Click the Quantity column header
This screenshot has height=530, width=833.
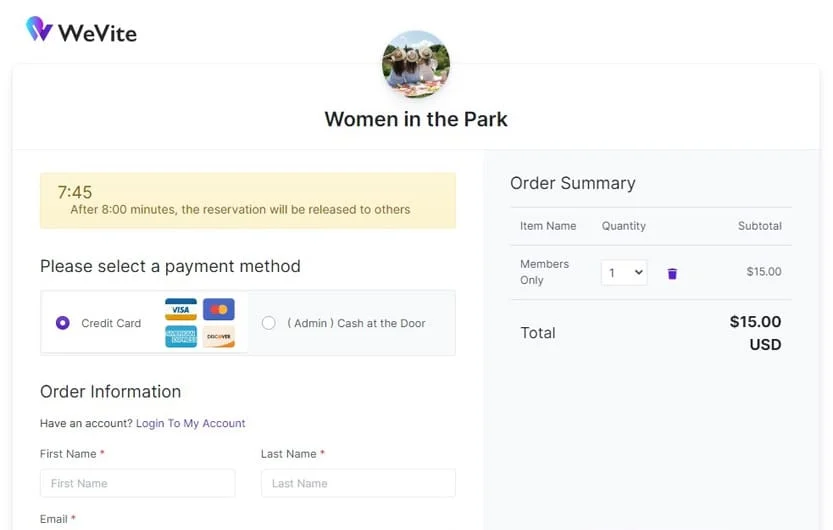click(624, 226)
